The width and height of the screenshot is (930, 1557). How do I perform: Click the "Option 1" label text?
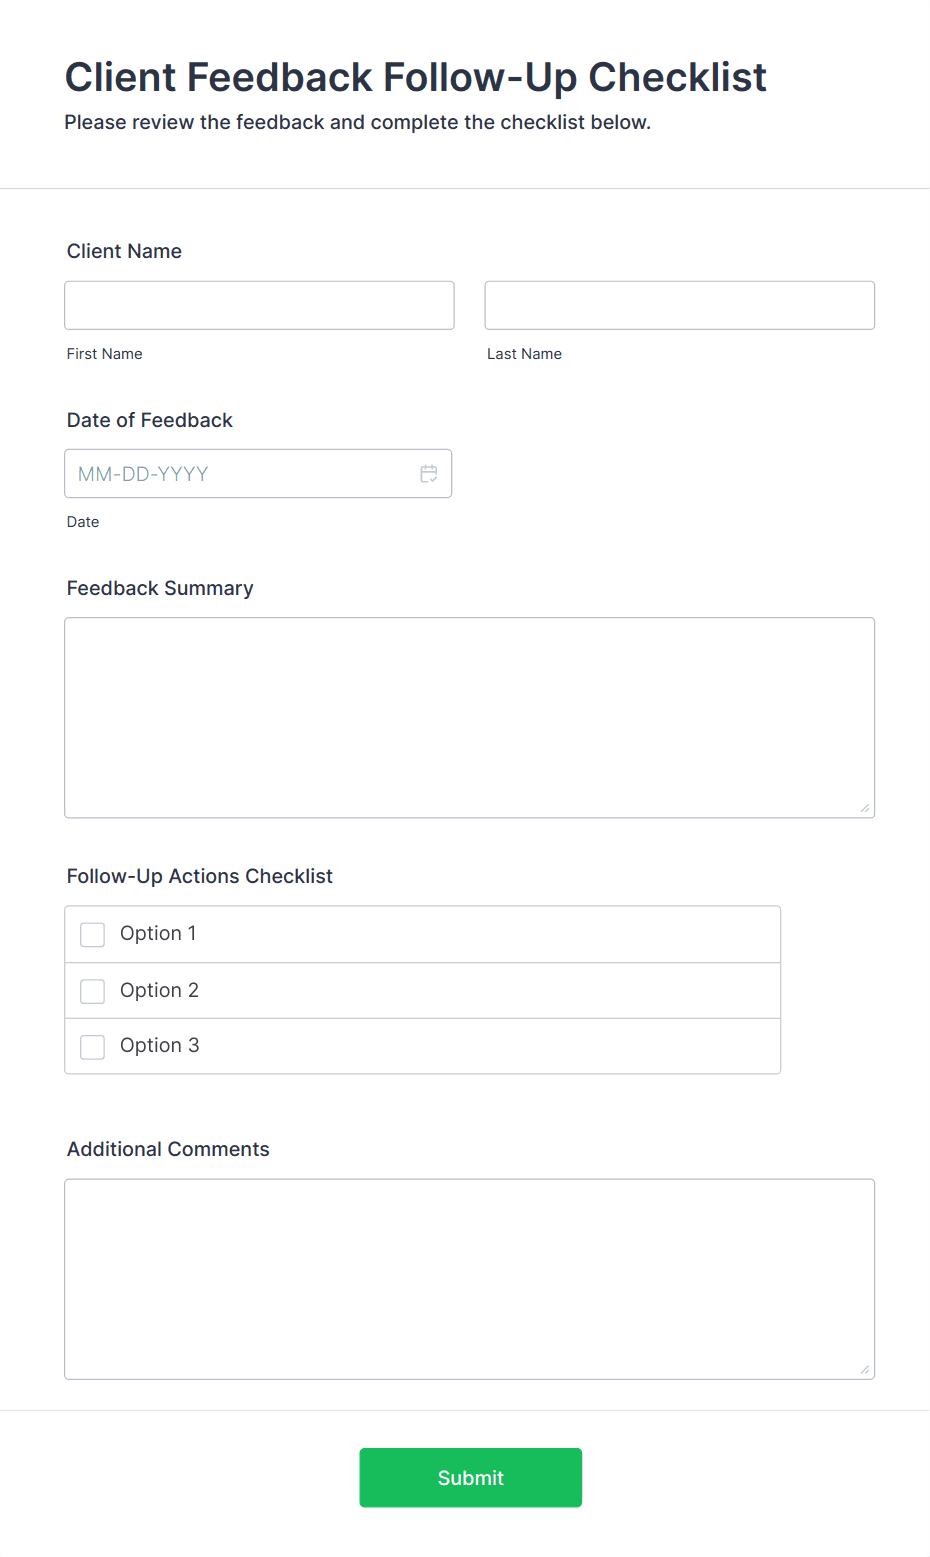click(158, 933)
